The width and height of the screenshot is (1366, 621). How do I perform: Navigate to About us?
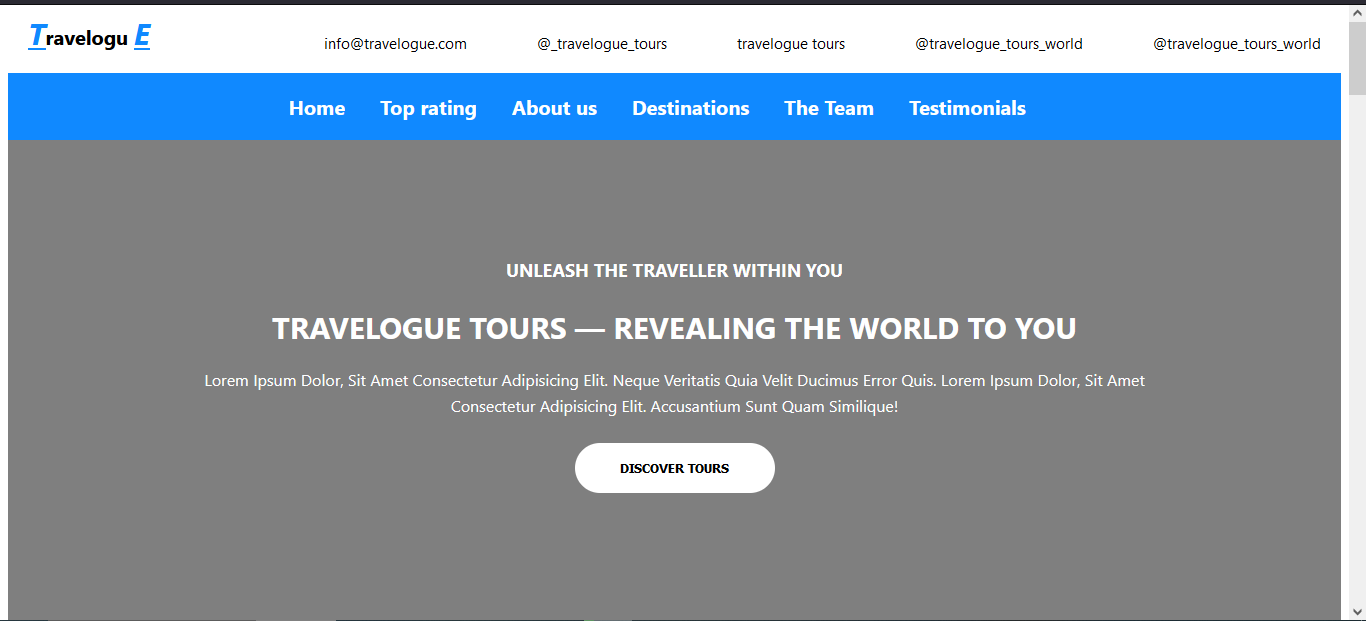(x=554, y=108)
